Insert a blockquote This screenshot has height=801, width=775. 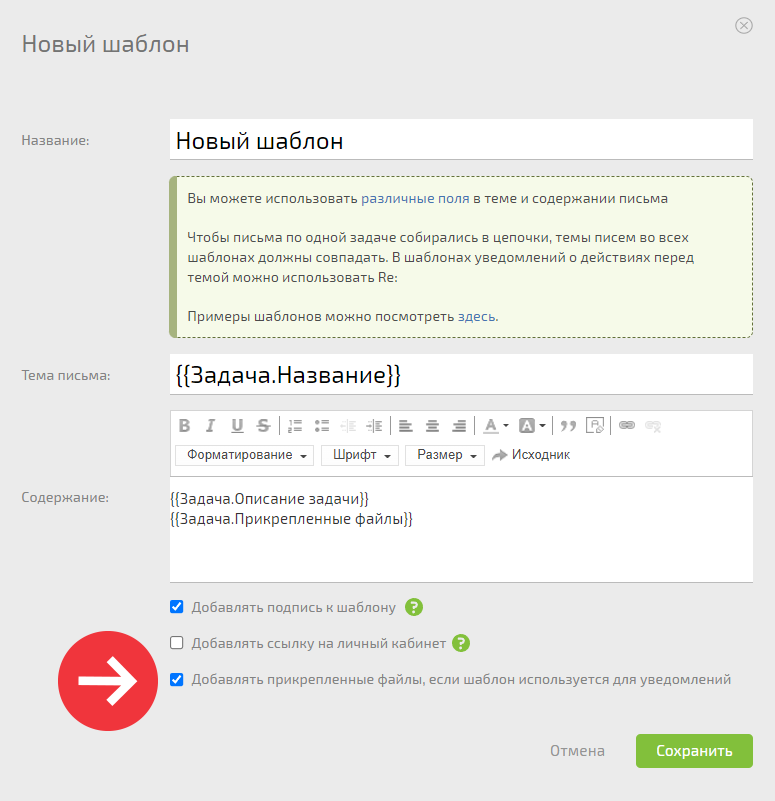(x=568, y=425)
